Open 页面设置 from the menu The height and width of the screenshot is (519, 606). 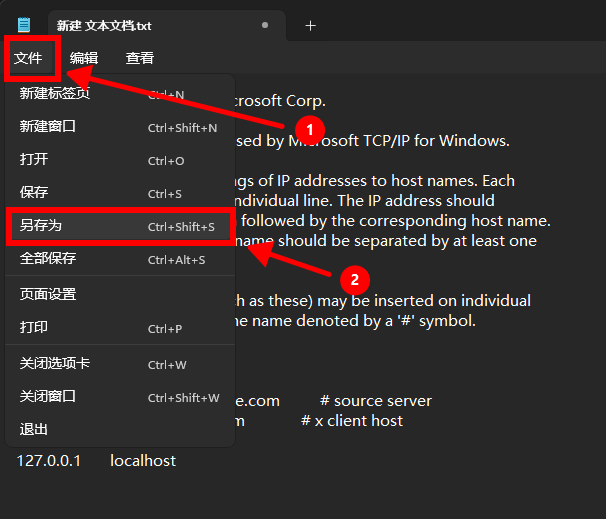48,295
